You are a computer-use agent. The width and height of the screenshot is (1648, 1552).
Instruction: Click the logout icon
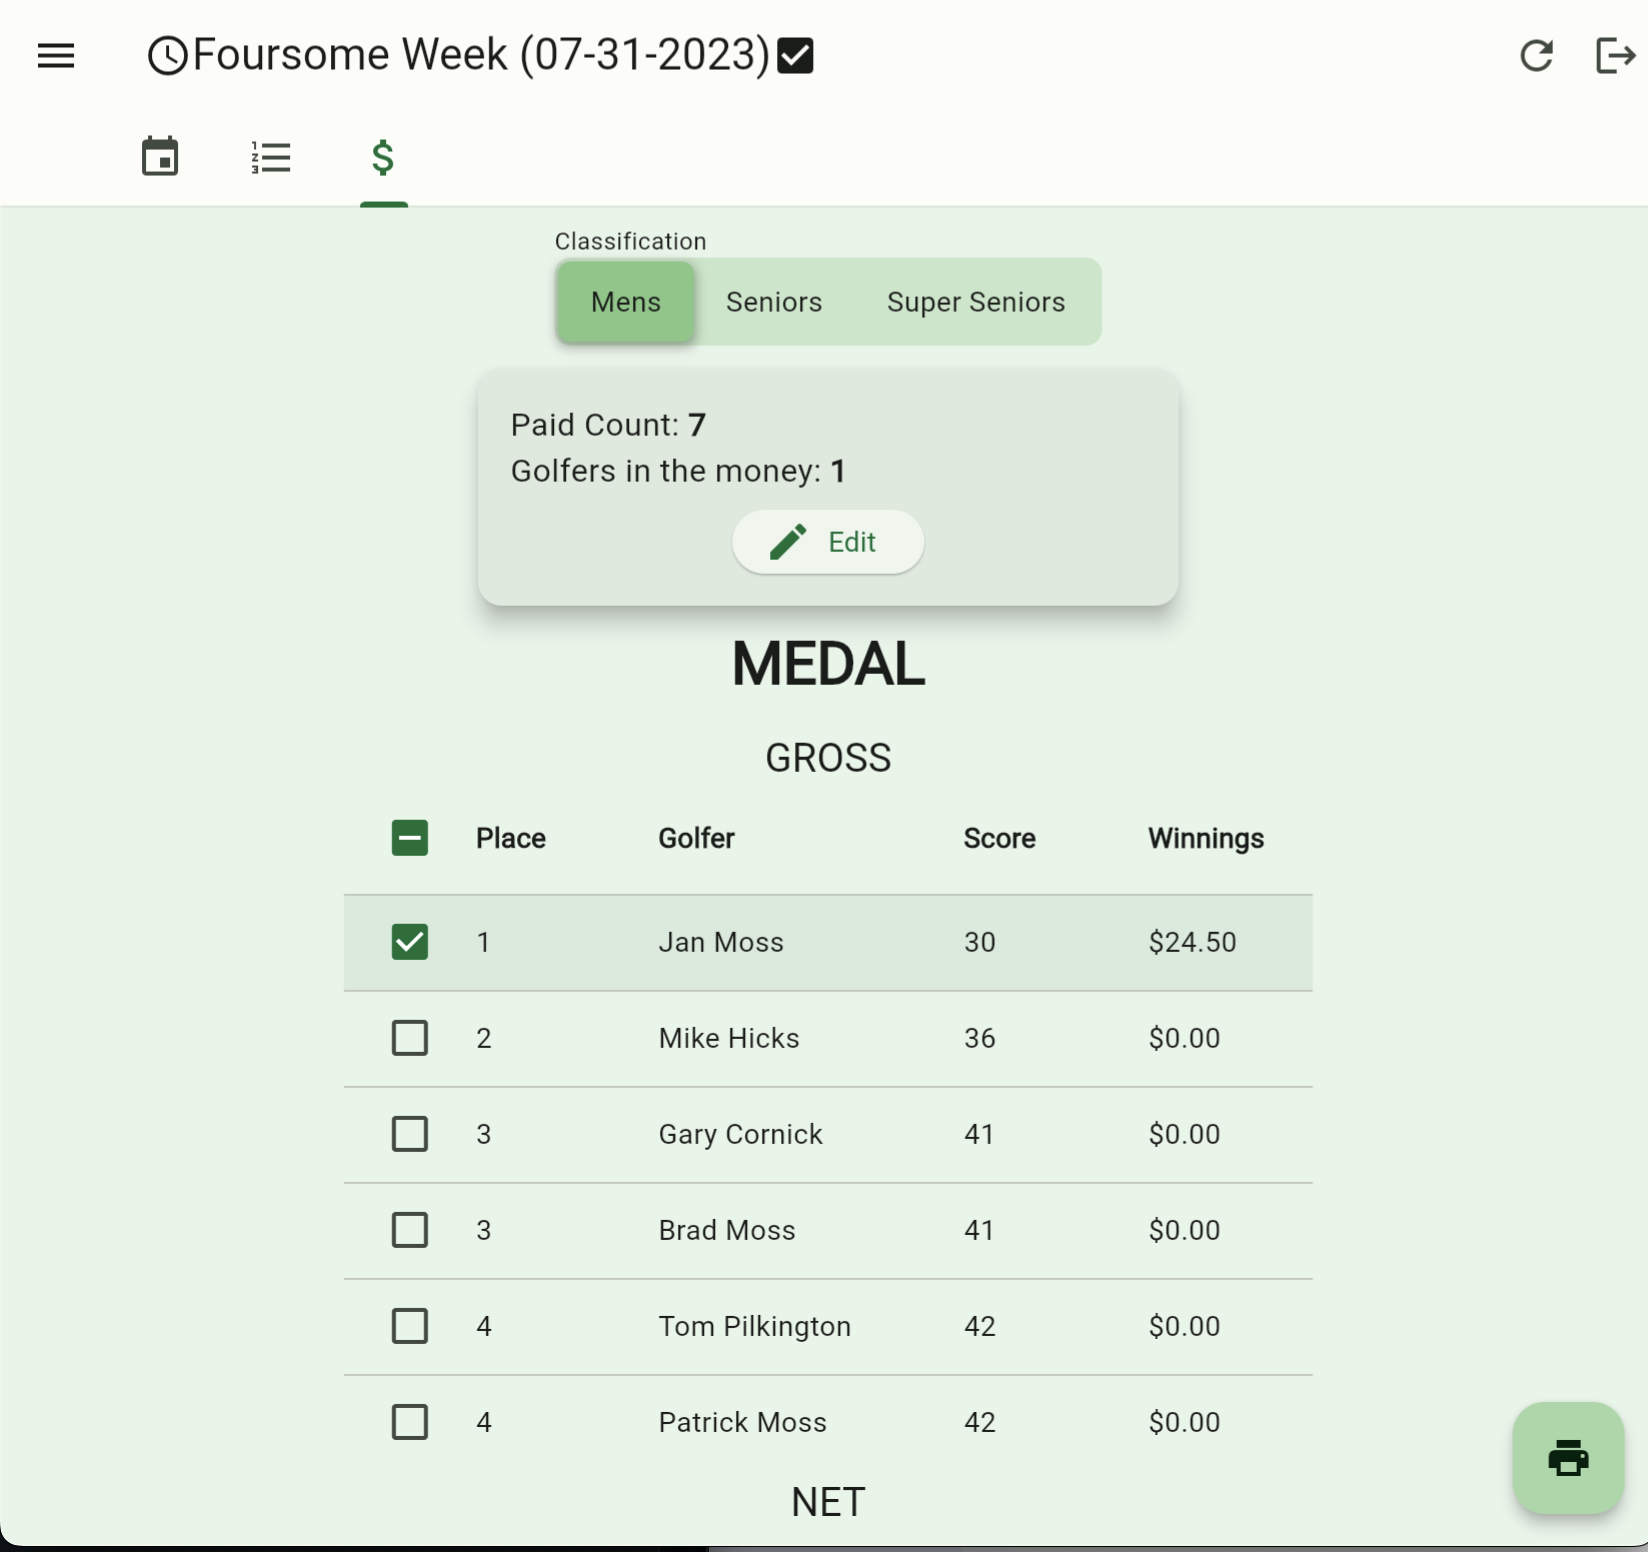(1614, 56)
